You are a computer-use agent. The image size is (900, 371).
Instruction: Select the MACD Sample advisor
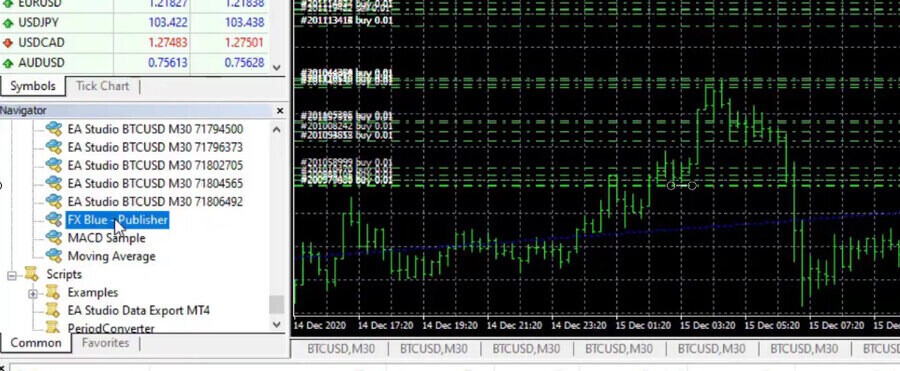pos(106,238)
